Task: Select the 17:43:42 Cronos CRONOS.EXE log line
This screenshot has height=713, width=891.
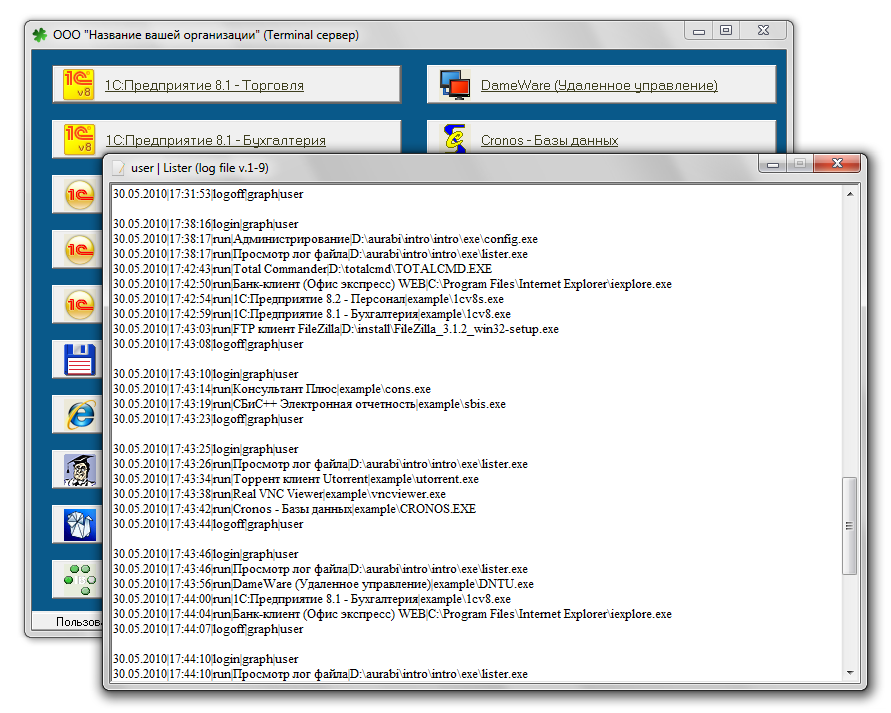Action: pyautogui.click(x=294, y=509)
